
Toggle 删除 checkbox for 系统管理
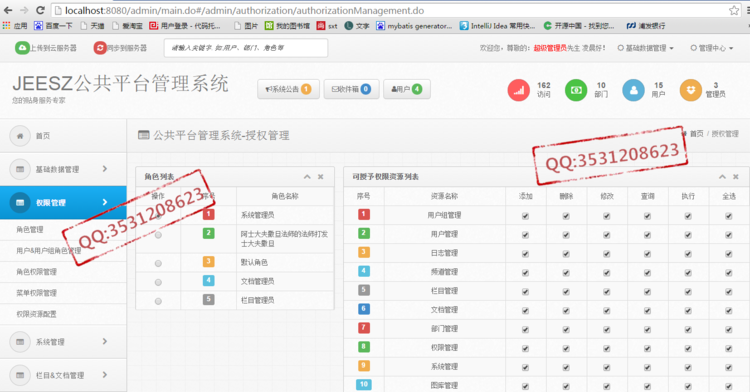point(566,367)
